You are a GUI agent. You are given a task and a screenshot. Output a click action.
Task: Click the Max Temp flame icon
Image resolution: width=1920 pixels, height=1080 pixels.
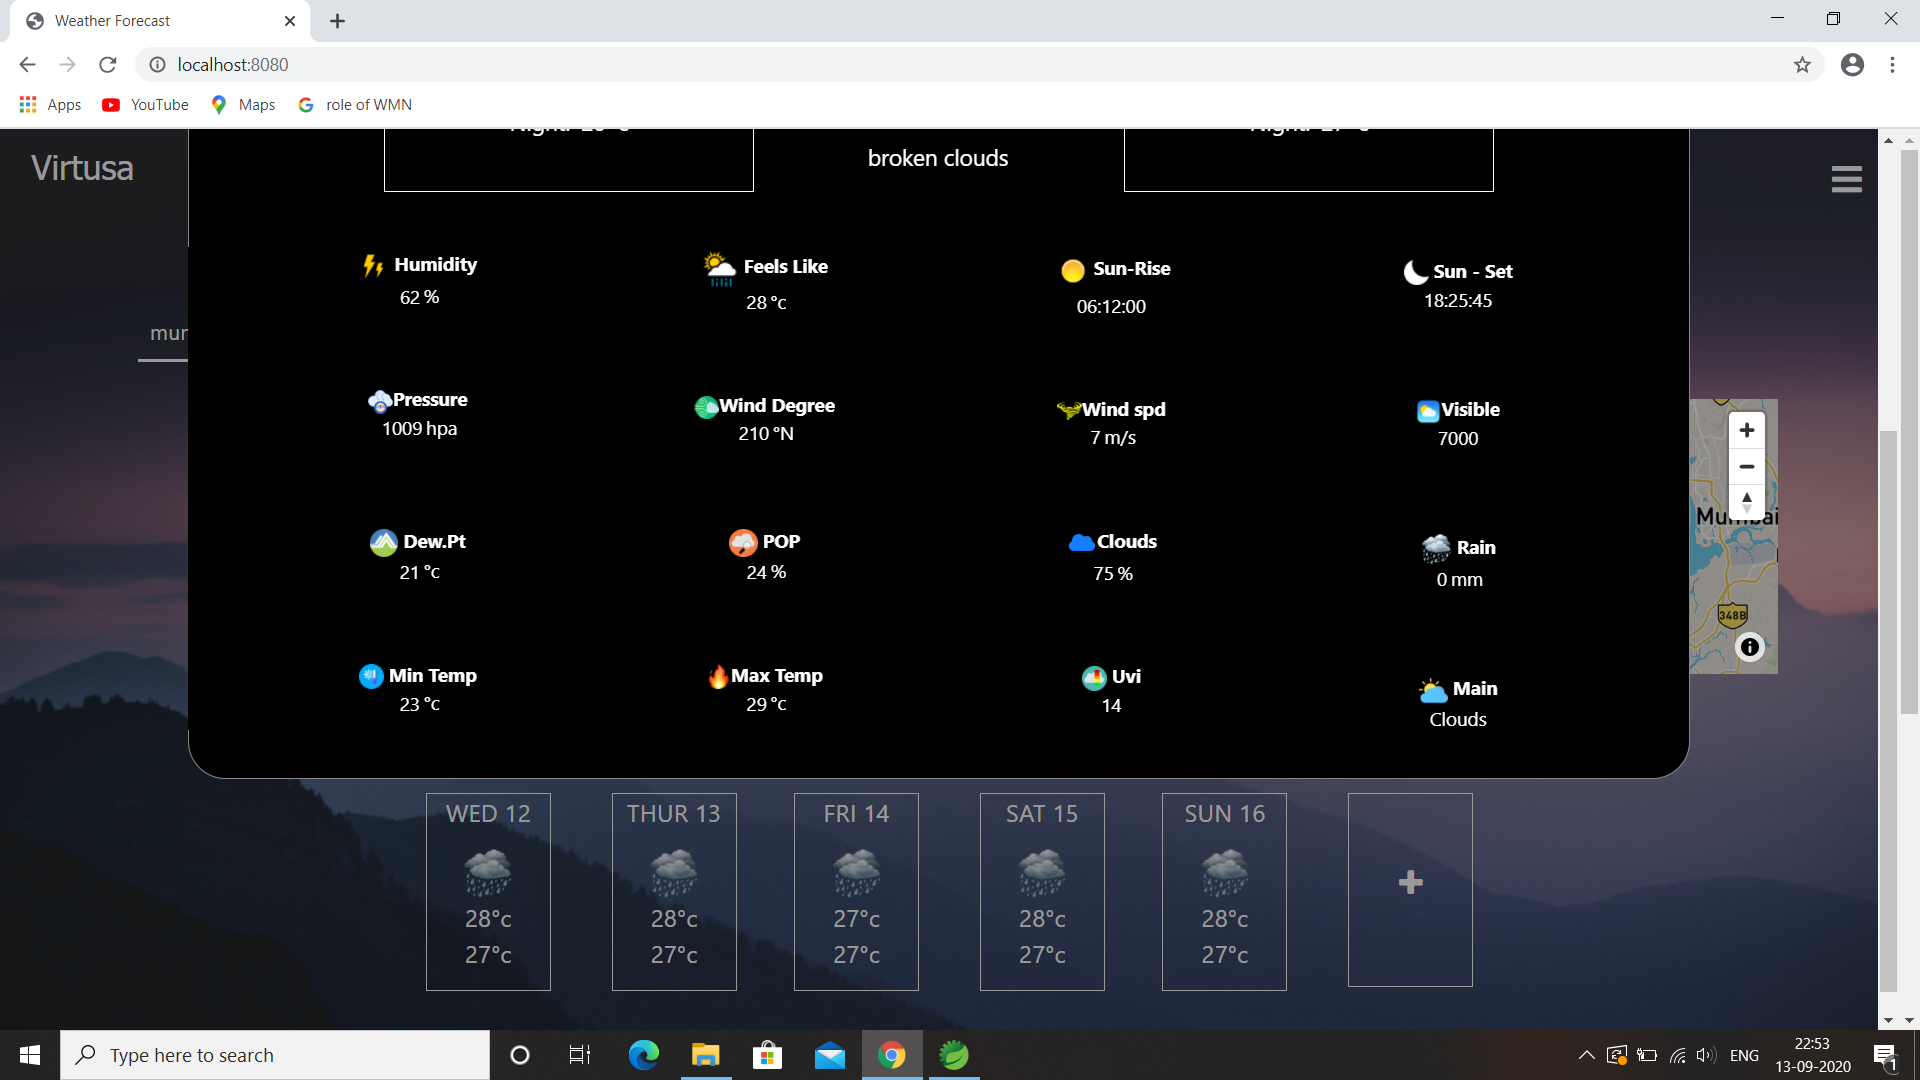[x=717, y=677]
